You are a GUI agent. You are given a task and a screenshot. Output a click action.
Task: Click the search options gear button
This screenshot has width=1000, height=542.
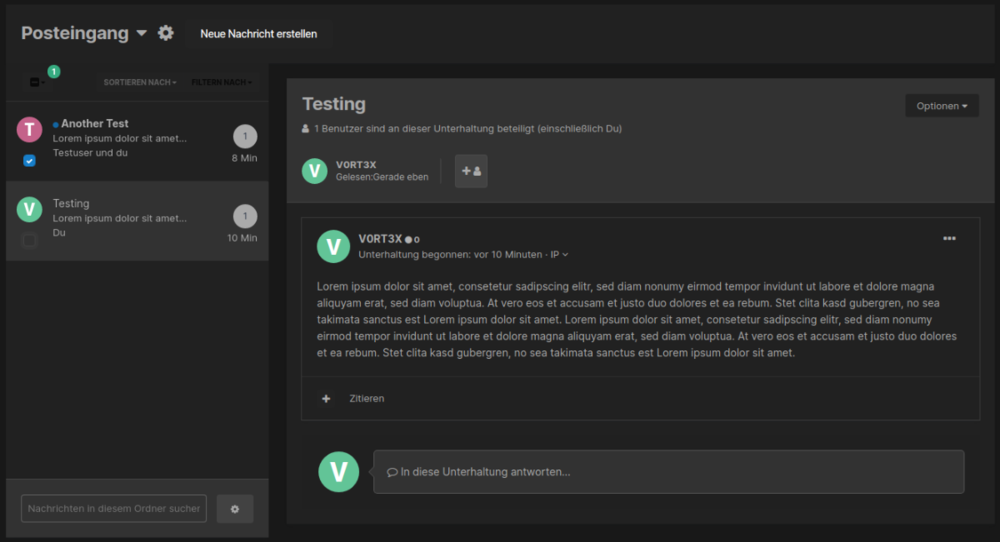coord(235,509)
